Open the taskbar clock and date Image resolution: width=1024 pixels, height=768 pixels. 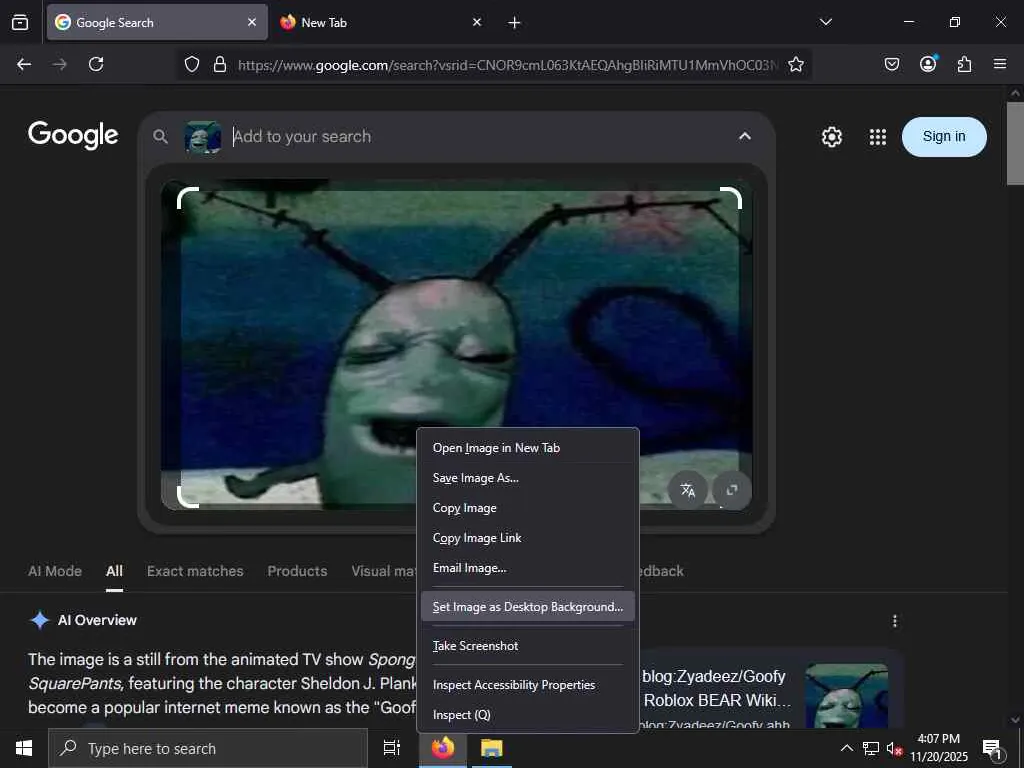click(938, 748)
